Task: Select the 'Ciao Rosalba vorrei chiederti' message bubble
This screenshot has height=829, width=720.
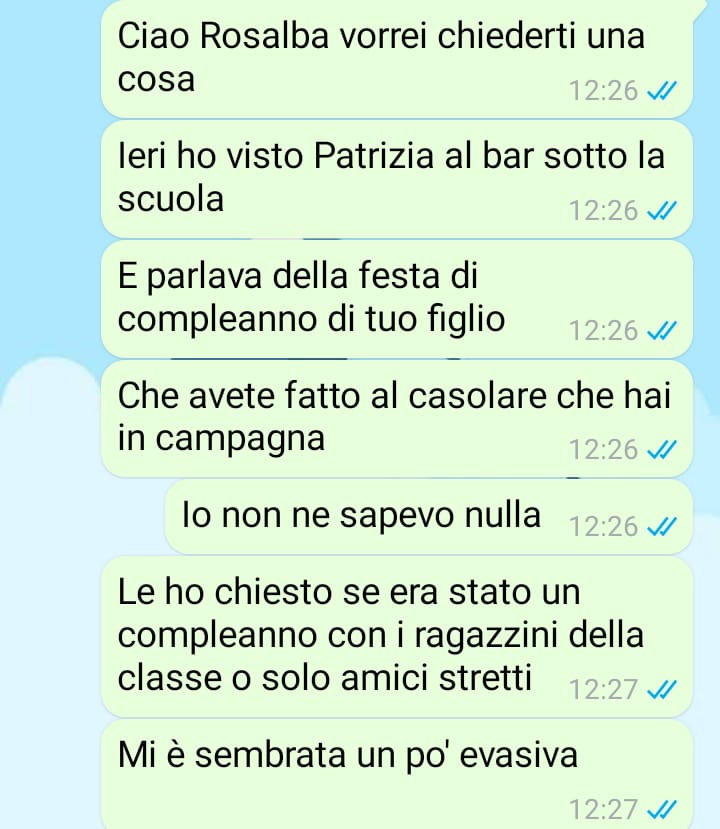Action: (x=396, y=59)
